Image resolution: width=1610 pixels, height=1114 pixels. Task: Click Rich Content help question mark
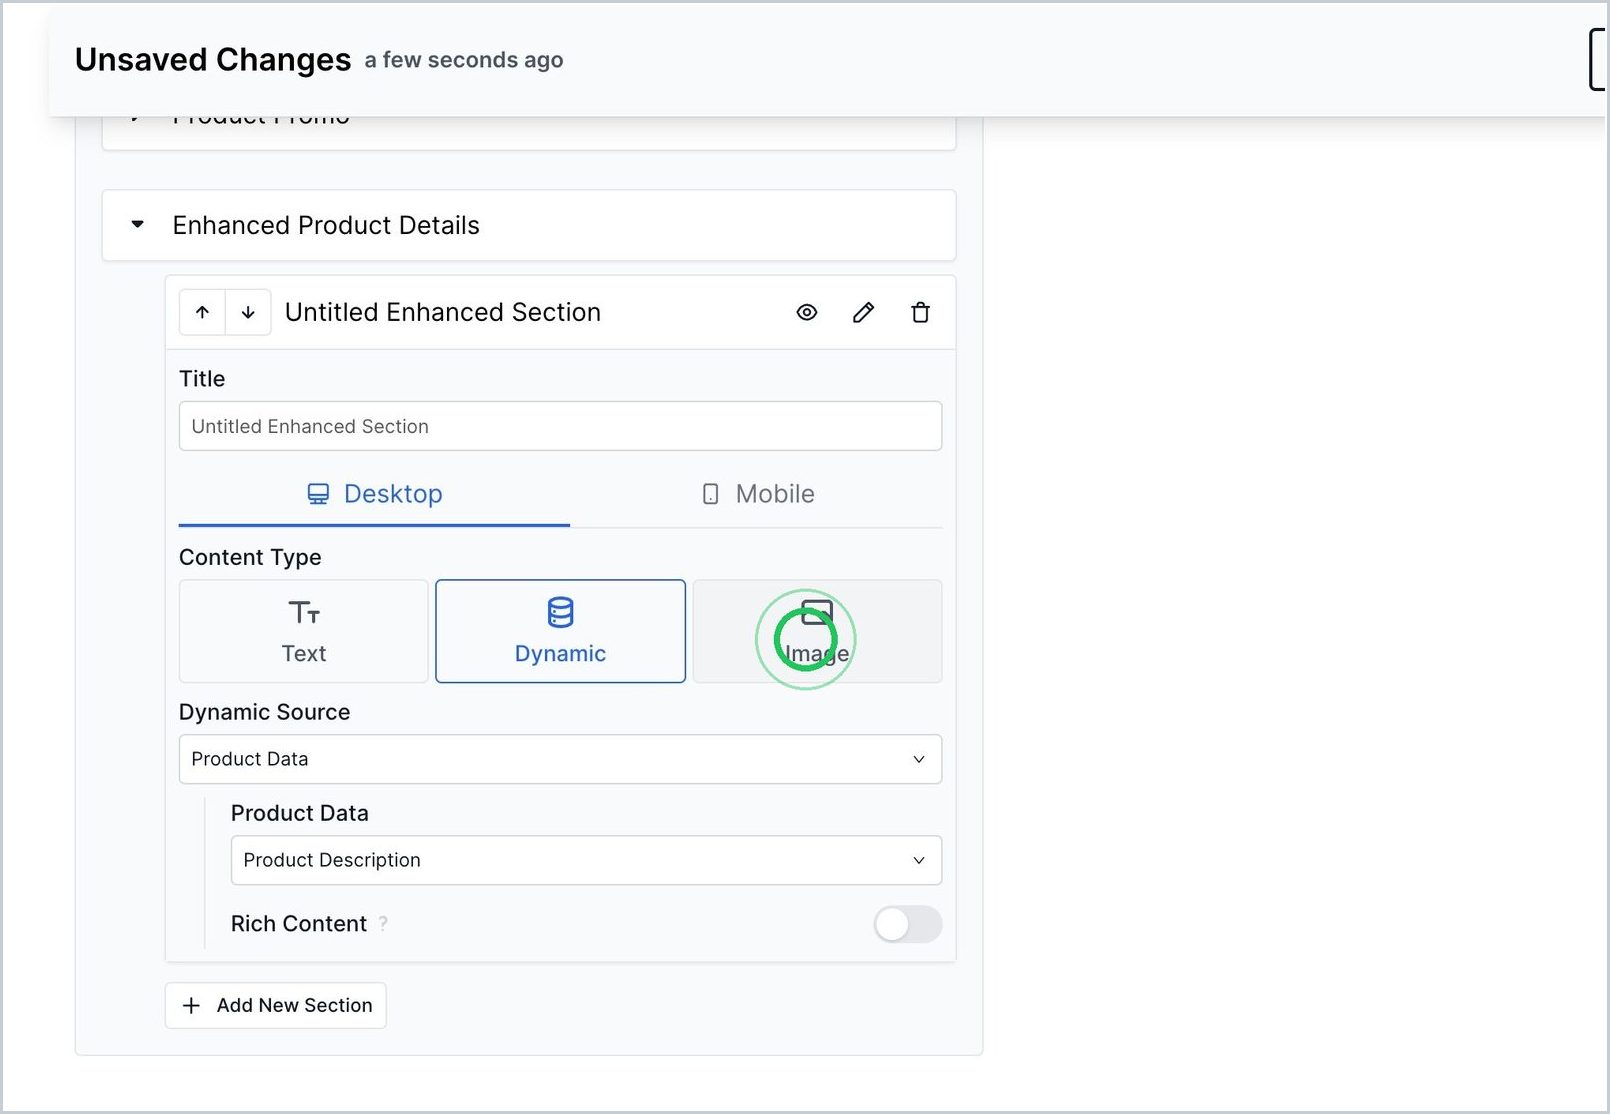coord(383,924)
